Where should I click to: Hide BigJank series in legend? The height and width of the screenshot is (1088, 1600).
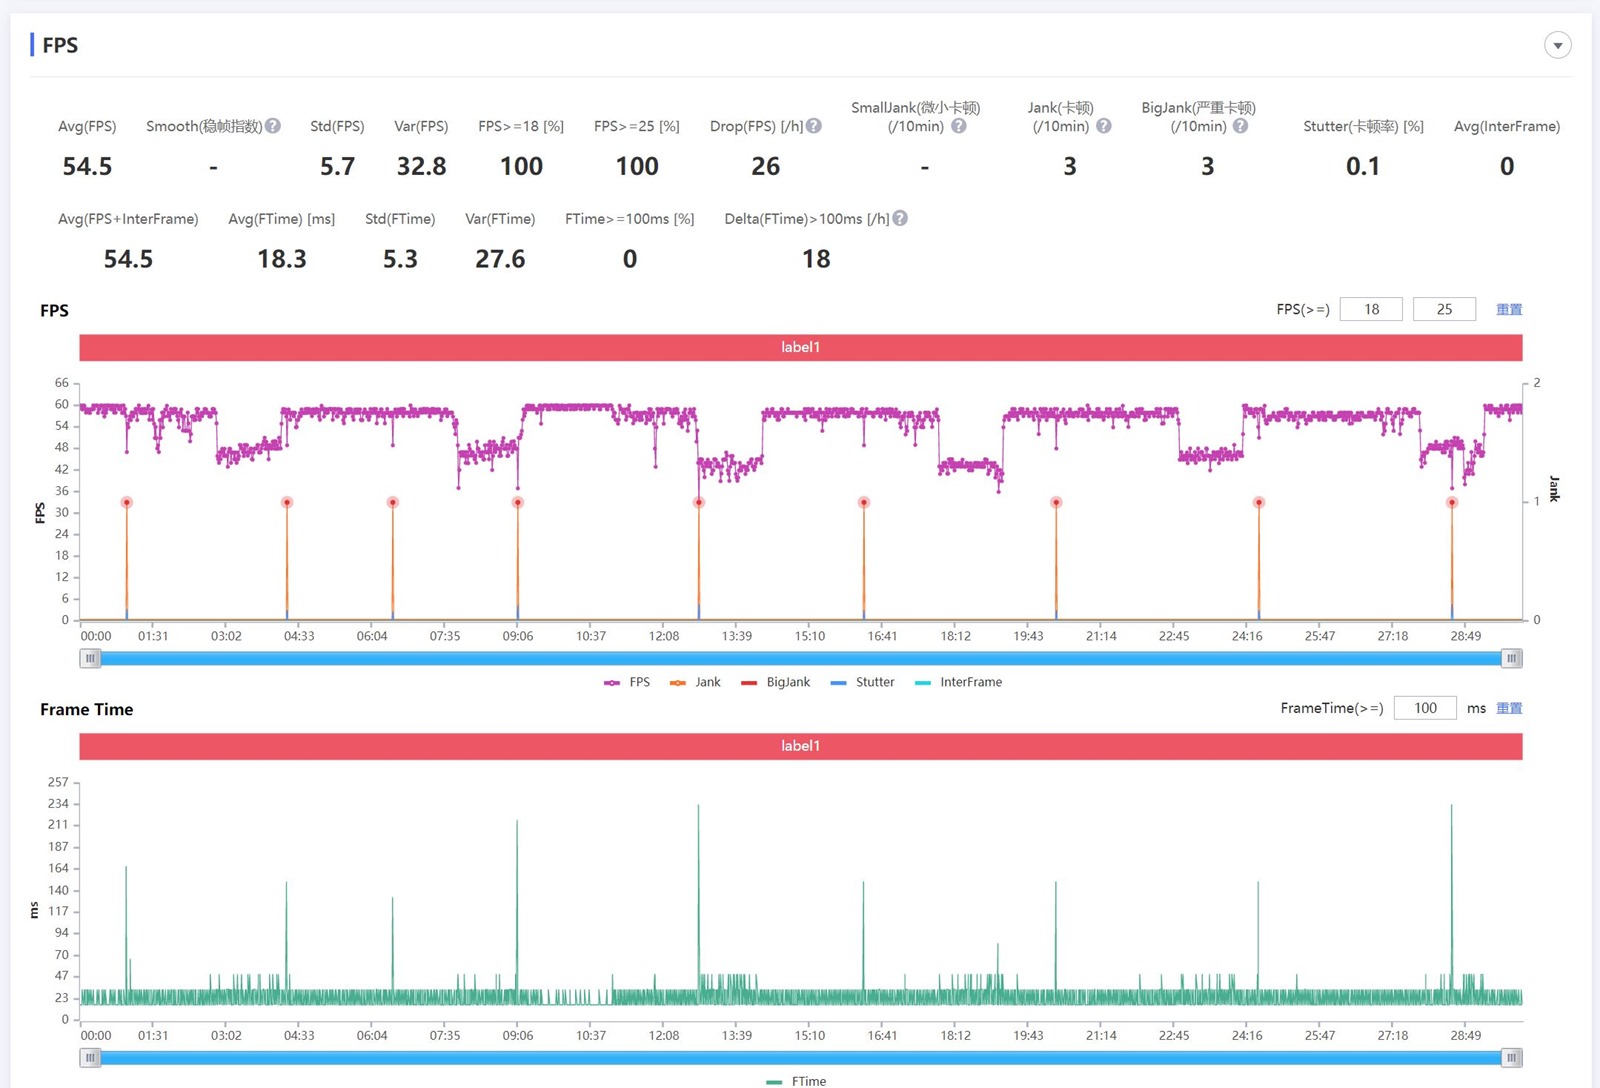[x=776, y=682]
